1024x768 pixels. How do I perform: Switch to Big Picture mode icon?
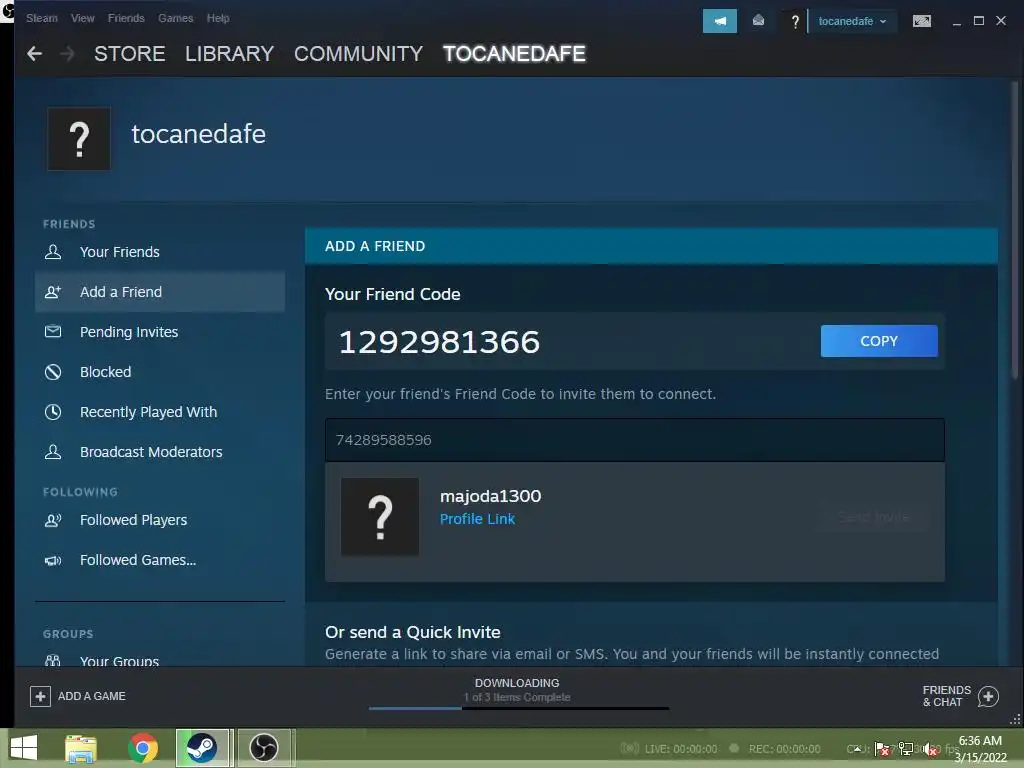(x=921, y=21)
